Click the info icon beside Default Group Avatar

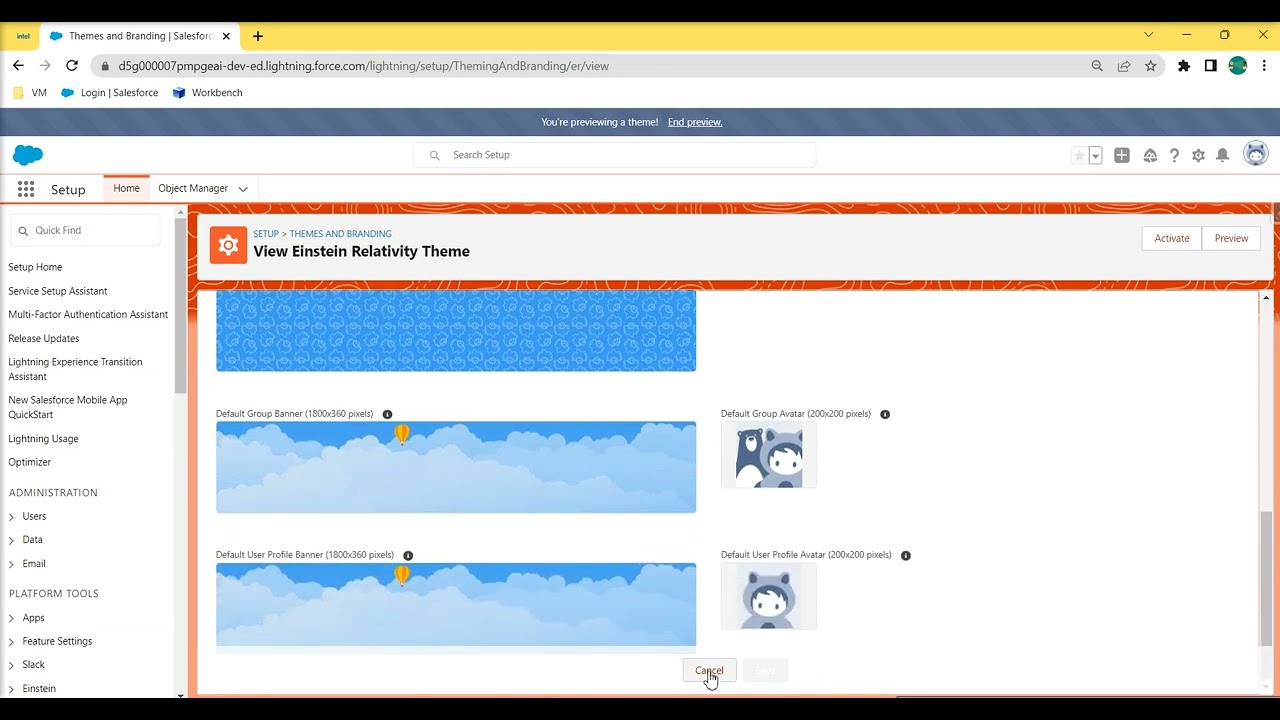point(885,414)
